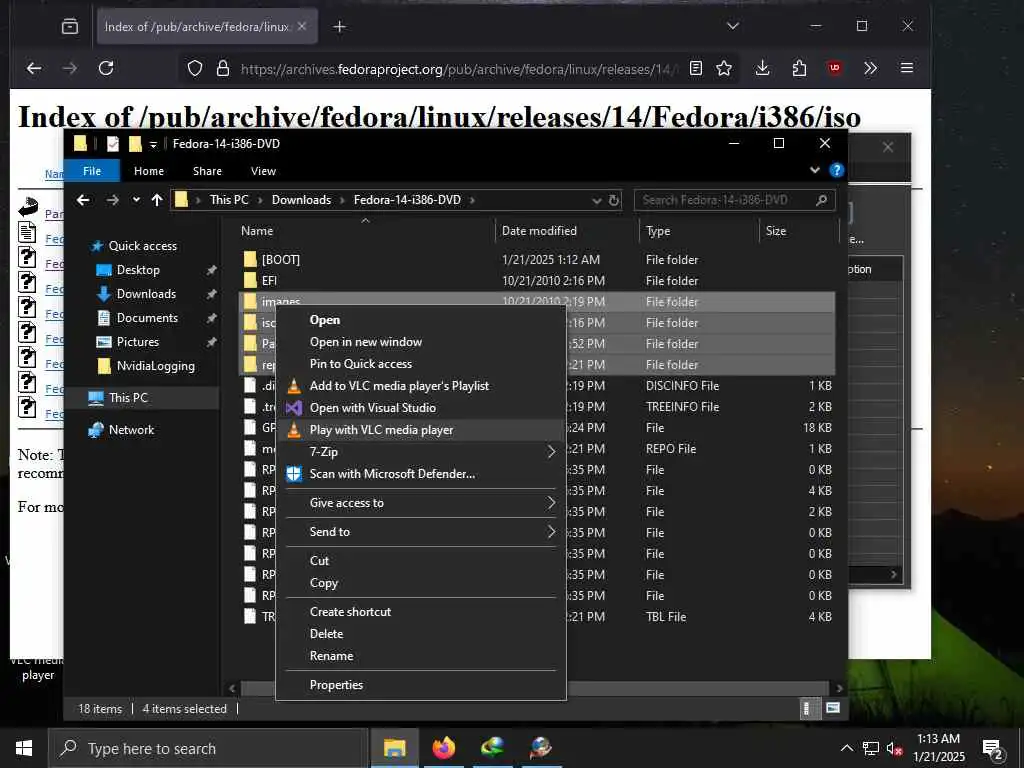The height and width of the screenshot is (768, 1024).
Task: Click the horizontal scrollbar right arrow in Explorer
Action: 839,688
